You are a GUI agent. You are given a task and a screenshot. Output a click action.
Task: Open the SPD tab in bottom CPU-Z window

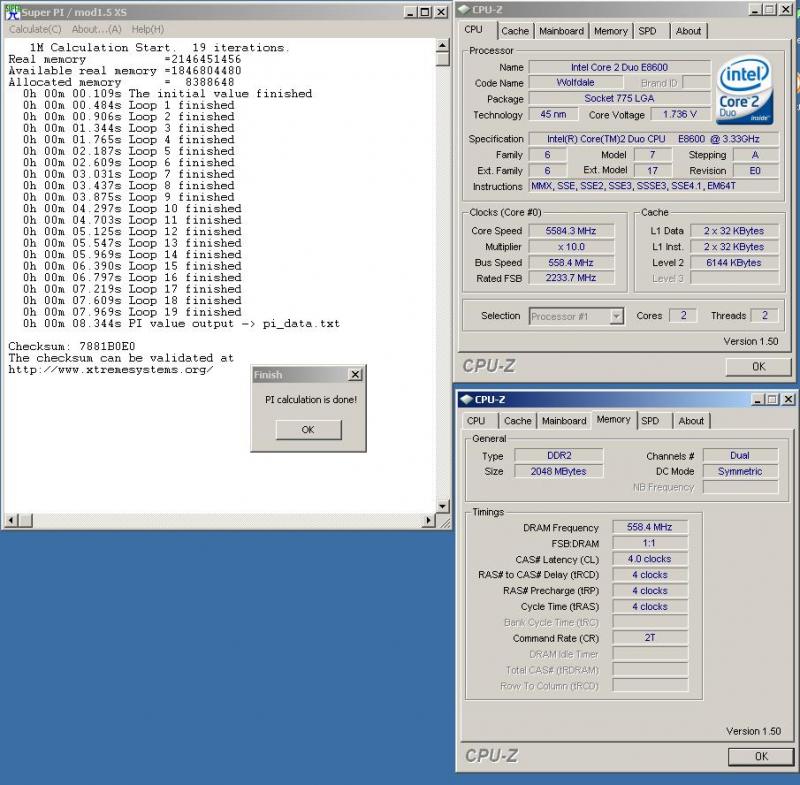coord(651,421)
